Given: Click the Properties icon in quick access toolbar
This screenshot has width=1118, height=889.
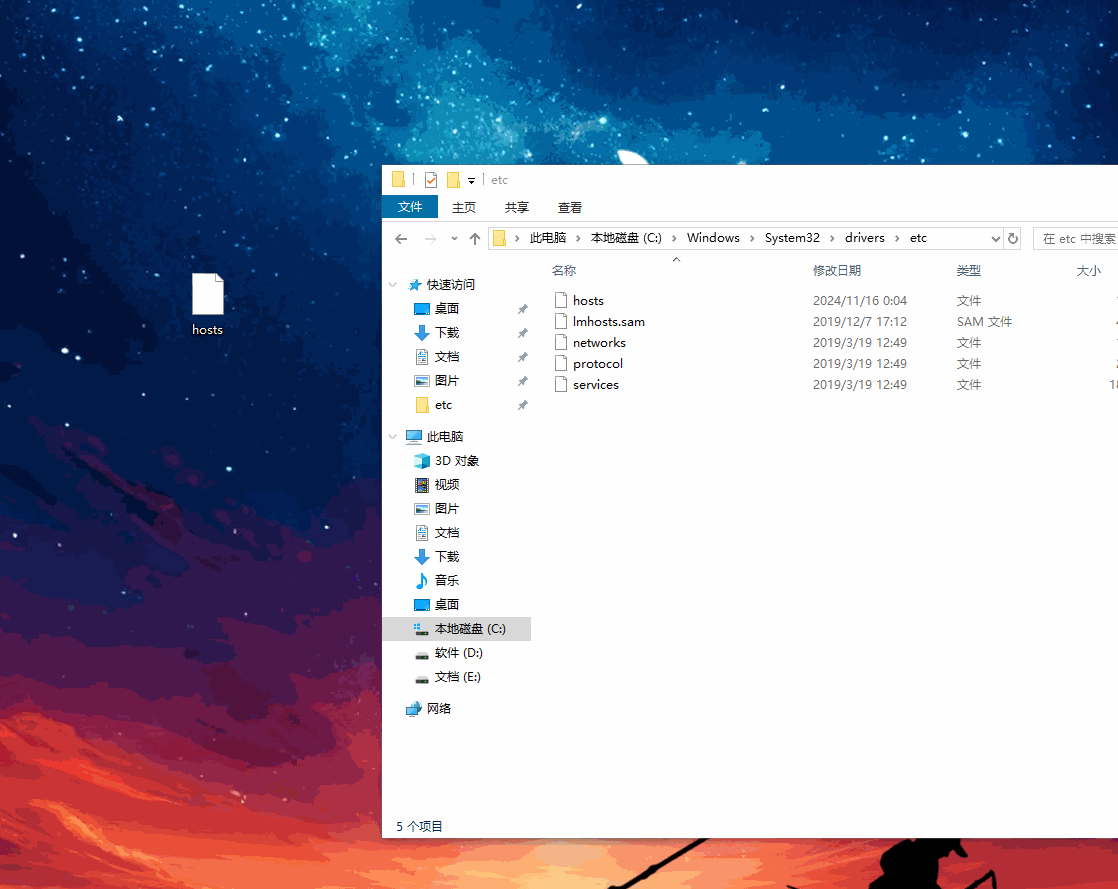Looking at the screenshot, I should (431, 180).
